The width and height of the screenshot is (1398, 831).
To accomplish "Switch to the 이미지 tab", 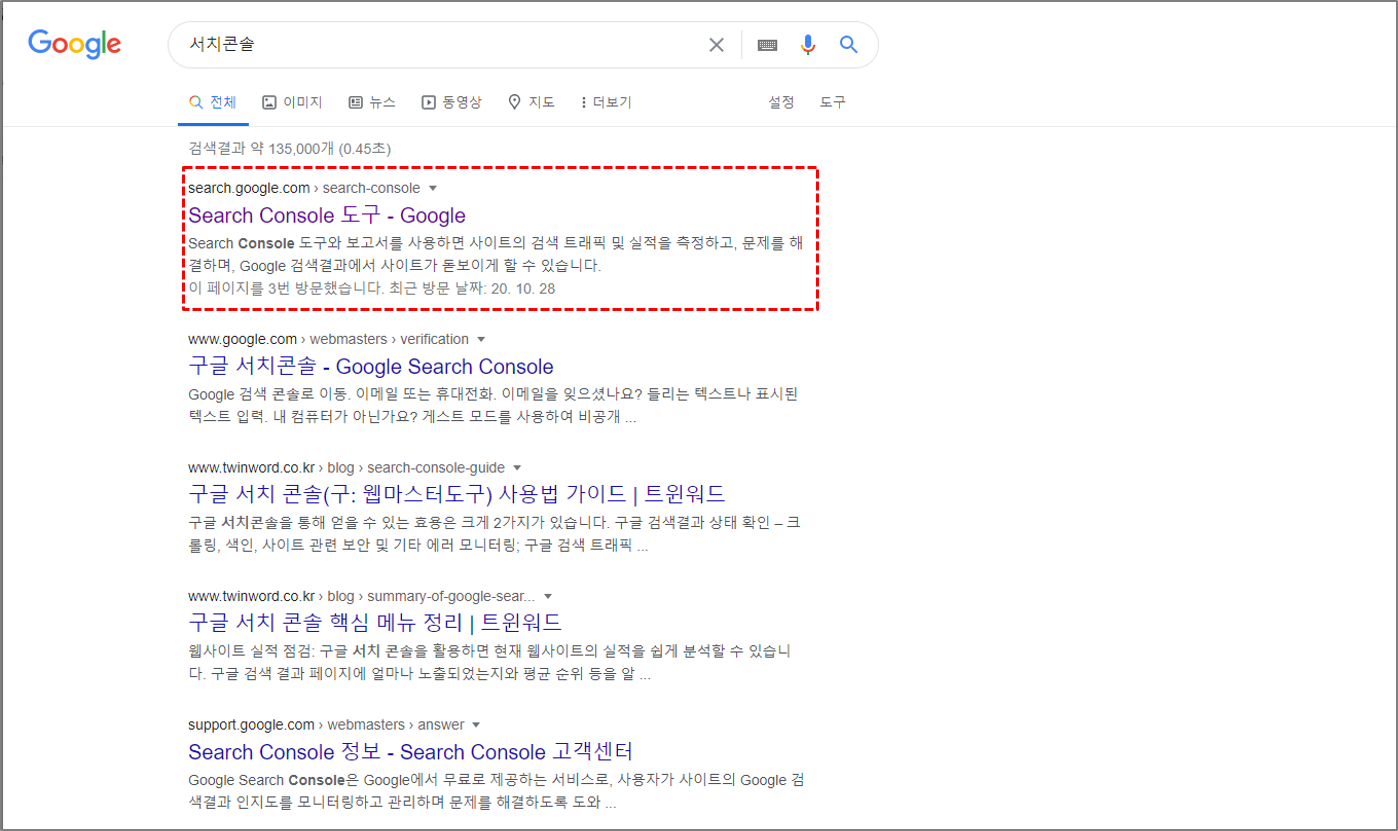I will point(292,102).
